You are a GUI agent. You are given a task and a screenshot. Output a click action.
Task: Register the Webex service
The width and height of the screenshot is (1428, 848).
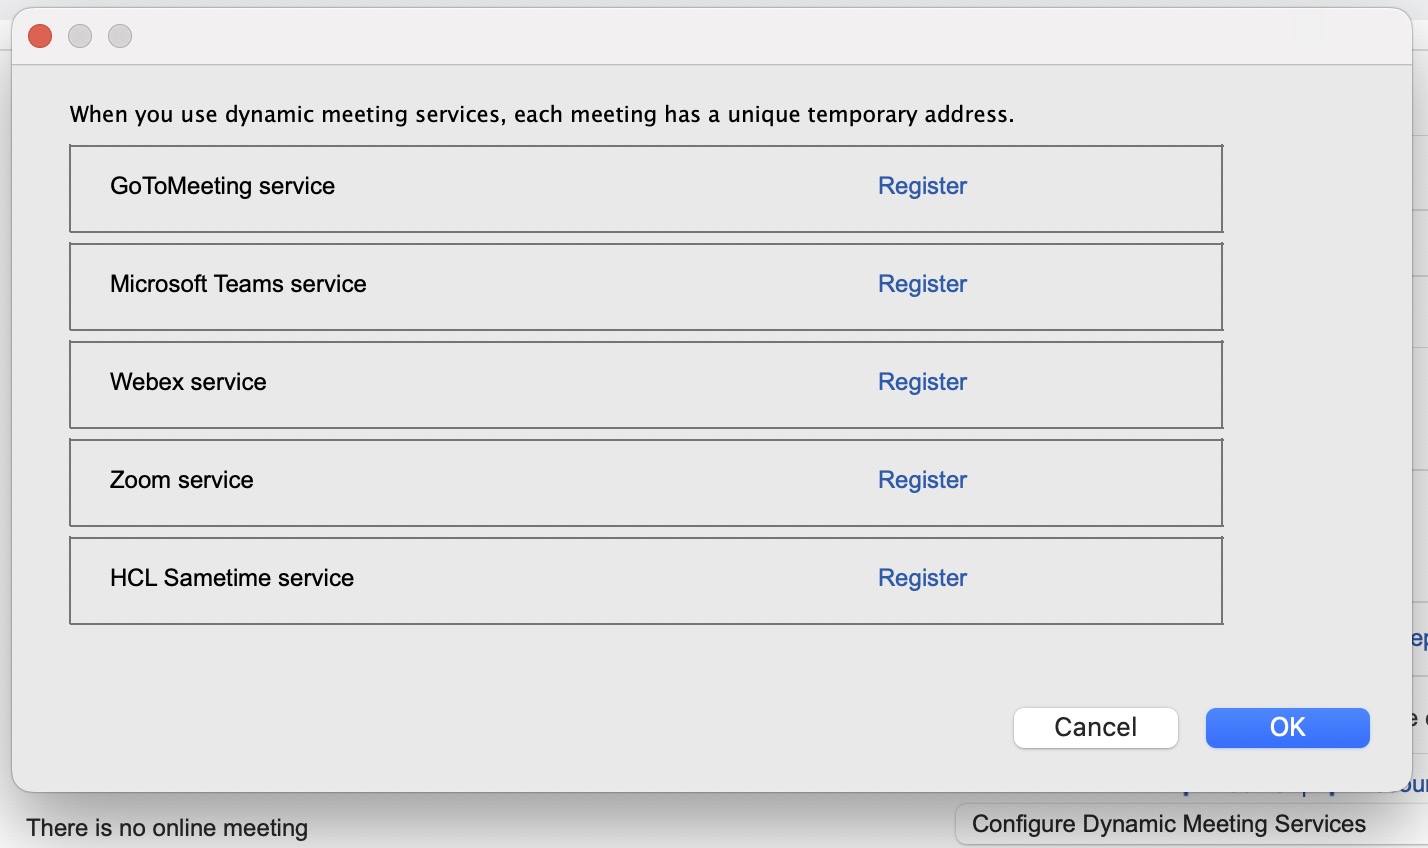921,382
